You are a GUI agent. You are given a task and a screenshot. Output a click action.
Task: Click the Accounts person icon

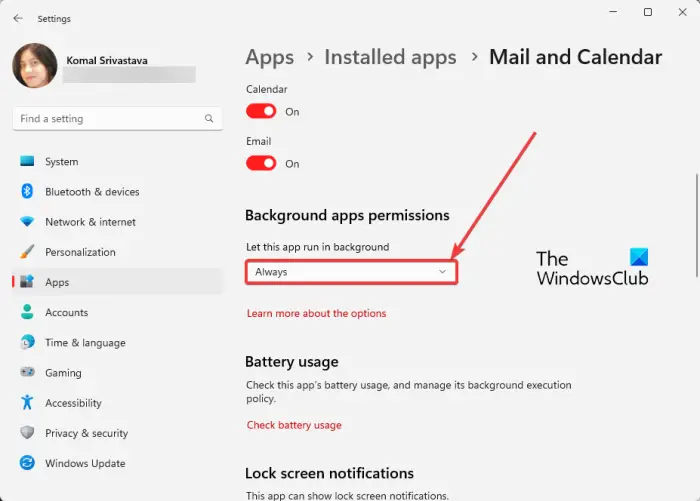pyautogui.click(x=27, y=312)
